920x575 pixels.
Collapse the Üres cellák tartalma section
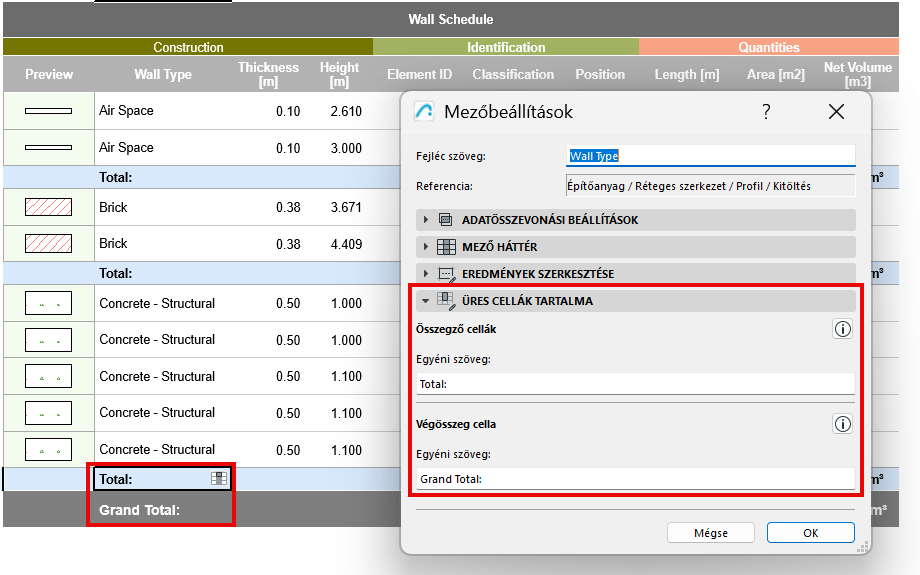(425, 301)
